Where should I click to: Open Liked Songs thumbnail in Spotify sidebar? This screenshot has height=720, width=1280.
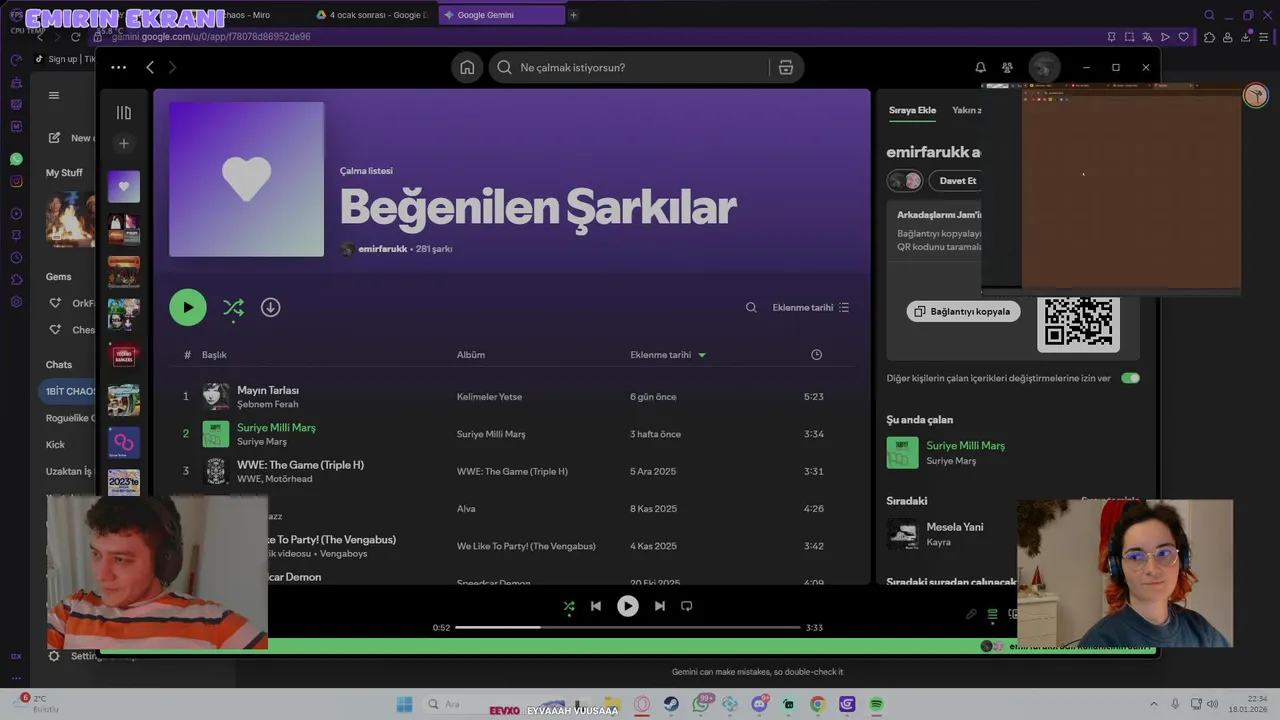124,186
